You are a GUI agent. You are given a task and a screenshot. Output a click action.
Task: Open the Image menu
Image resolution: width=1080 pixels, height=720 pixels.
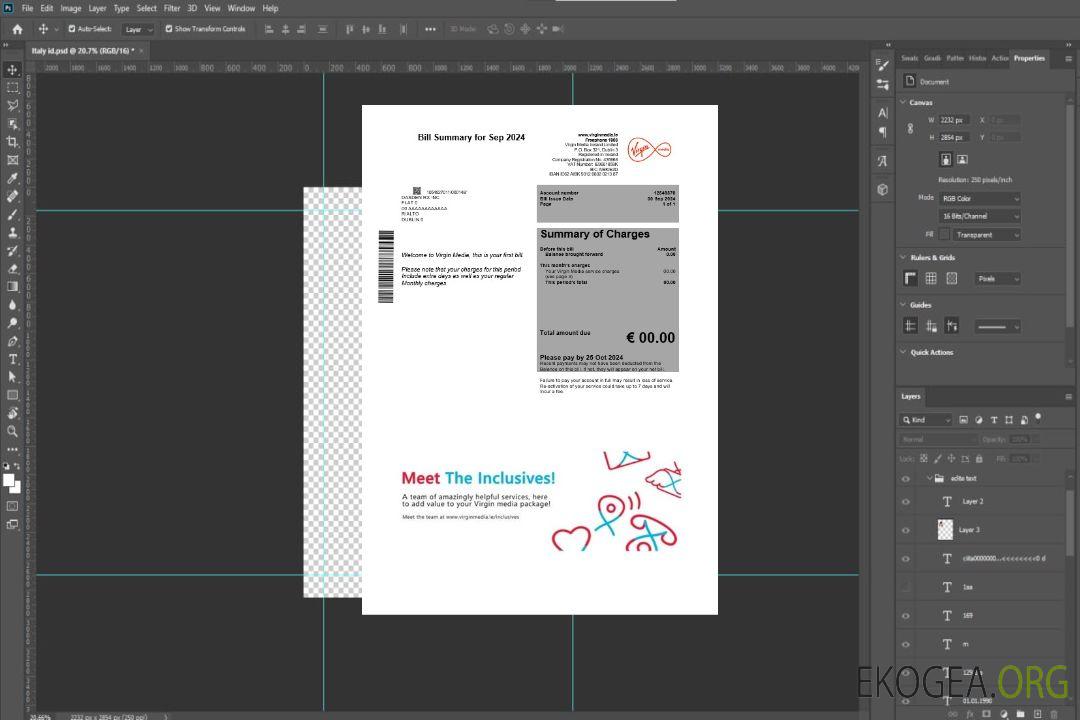pyautogui.click(x=71, y=8)
